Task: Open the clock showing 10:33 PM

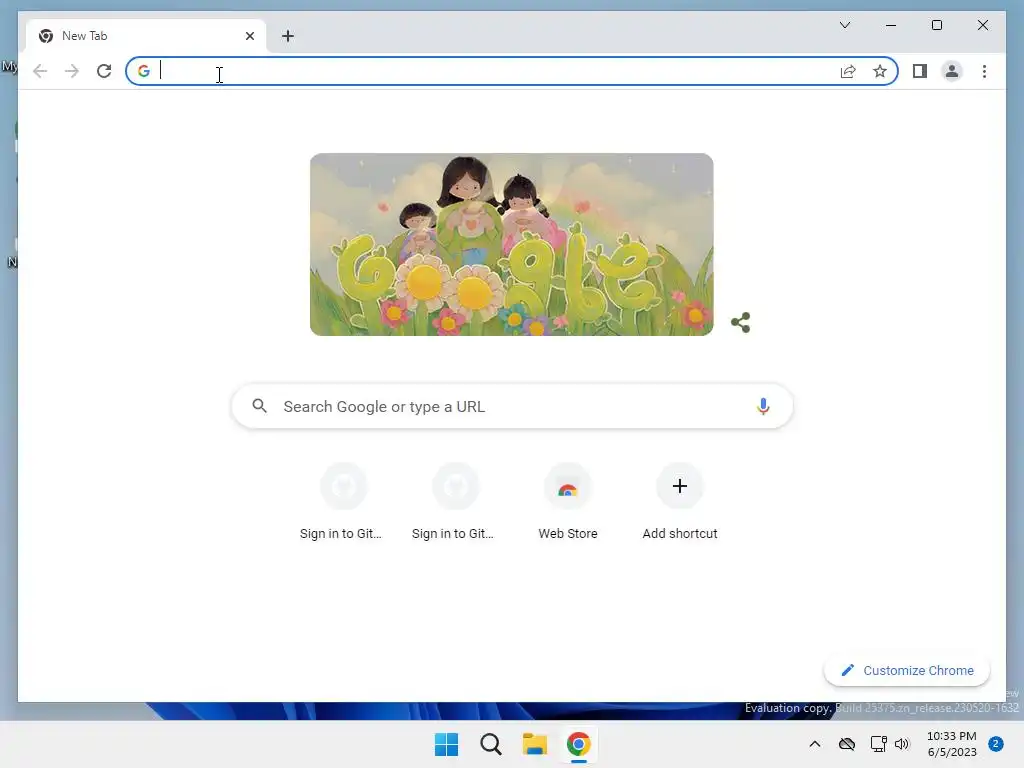Action: (952, 744)
